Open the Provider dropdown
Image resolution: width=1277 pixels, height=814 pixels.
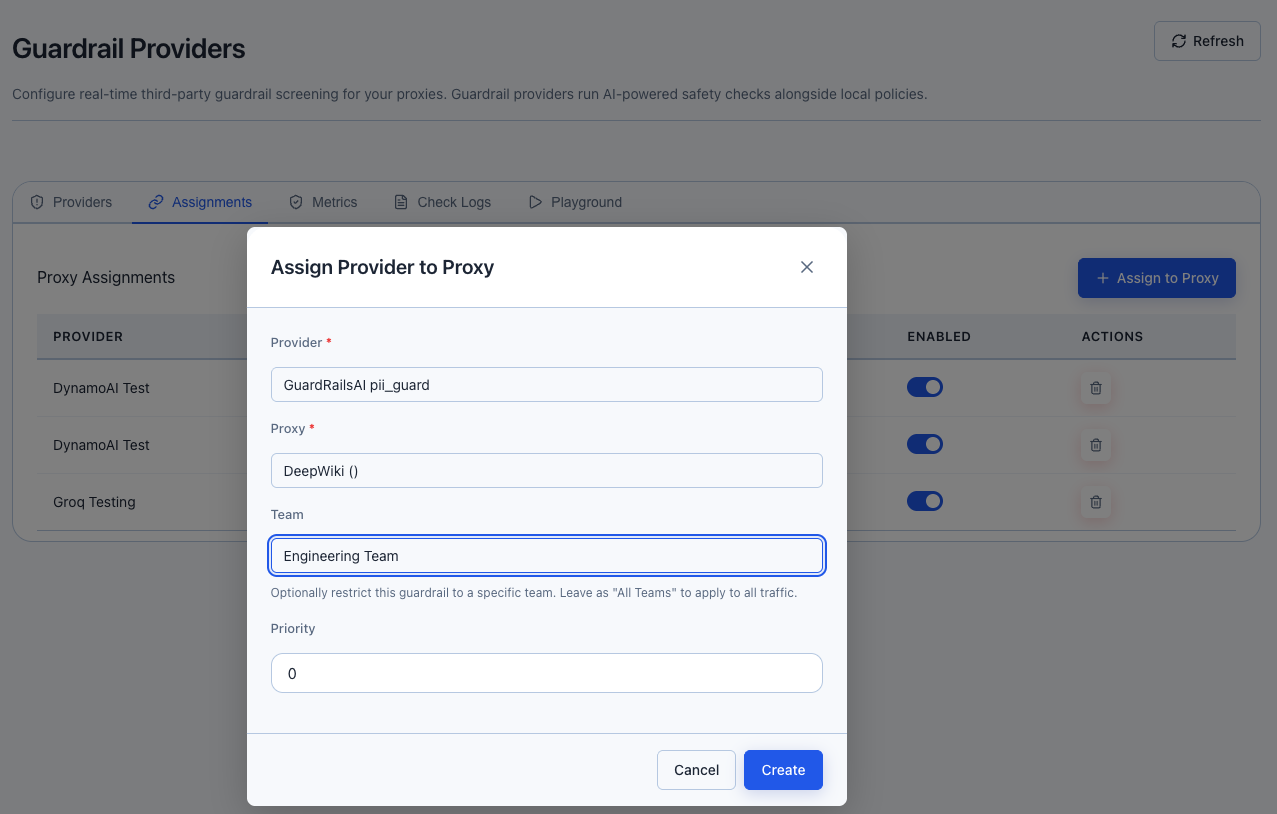(x=546, y=385)
